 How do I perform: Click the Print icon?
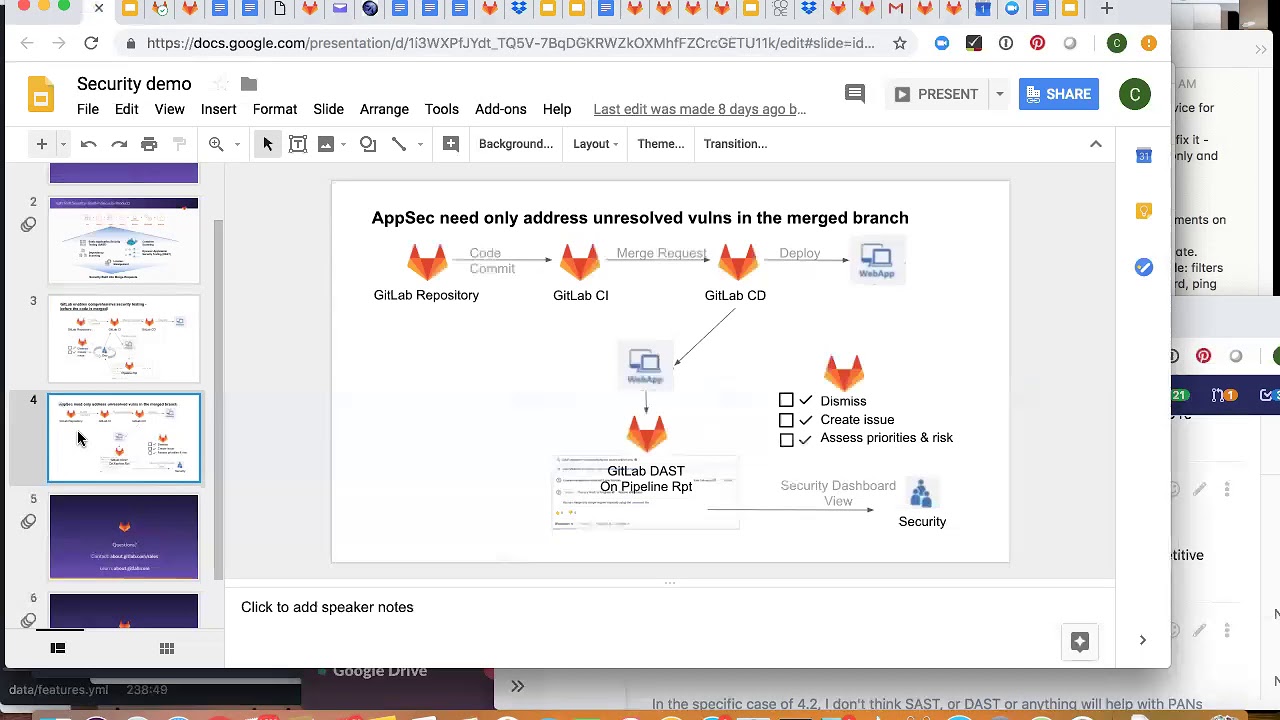(149, 144)
